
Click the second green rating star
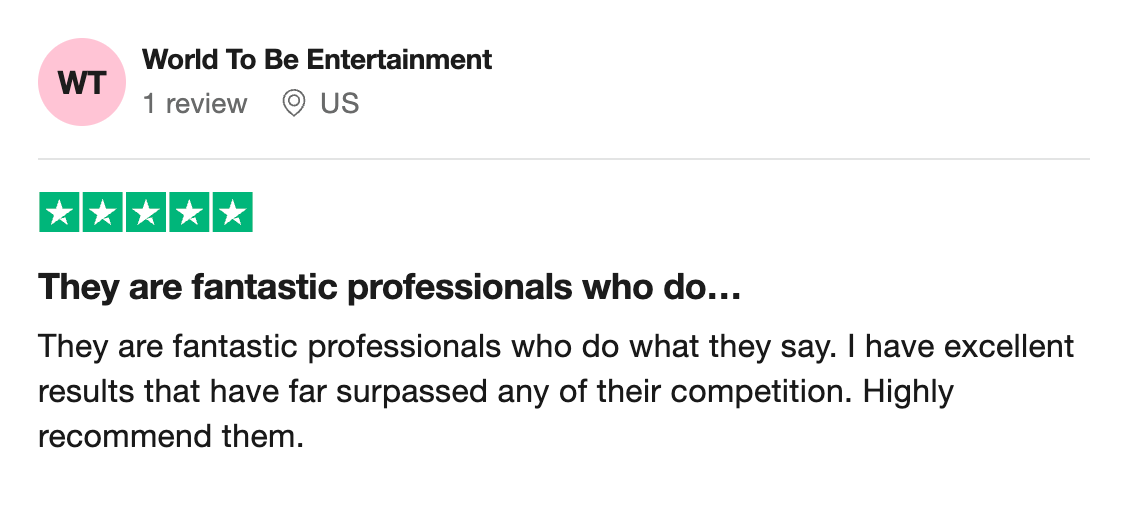coord(103,212)
